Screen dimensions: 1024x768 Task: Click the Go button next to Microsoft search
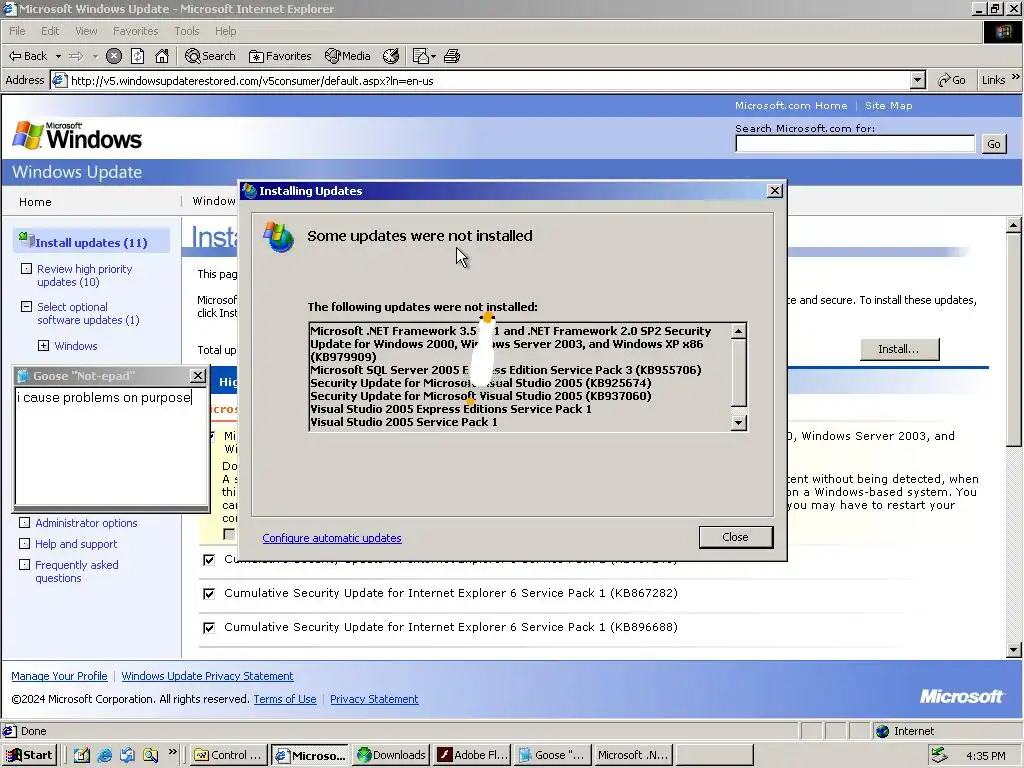[x=993, y=144]
